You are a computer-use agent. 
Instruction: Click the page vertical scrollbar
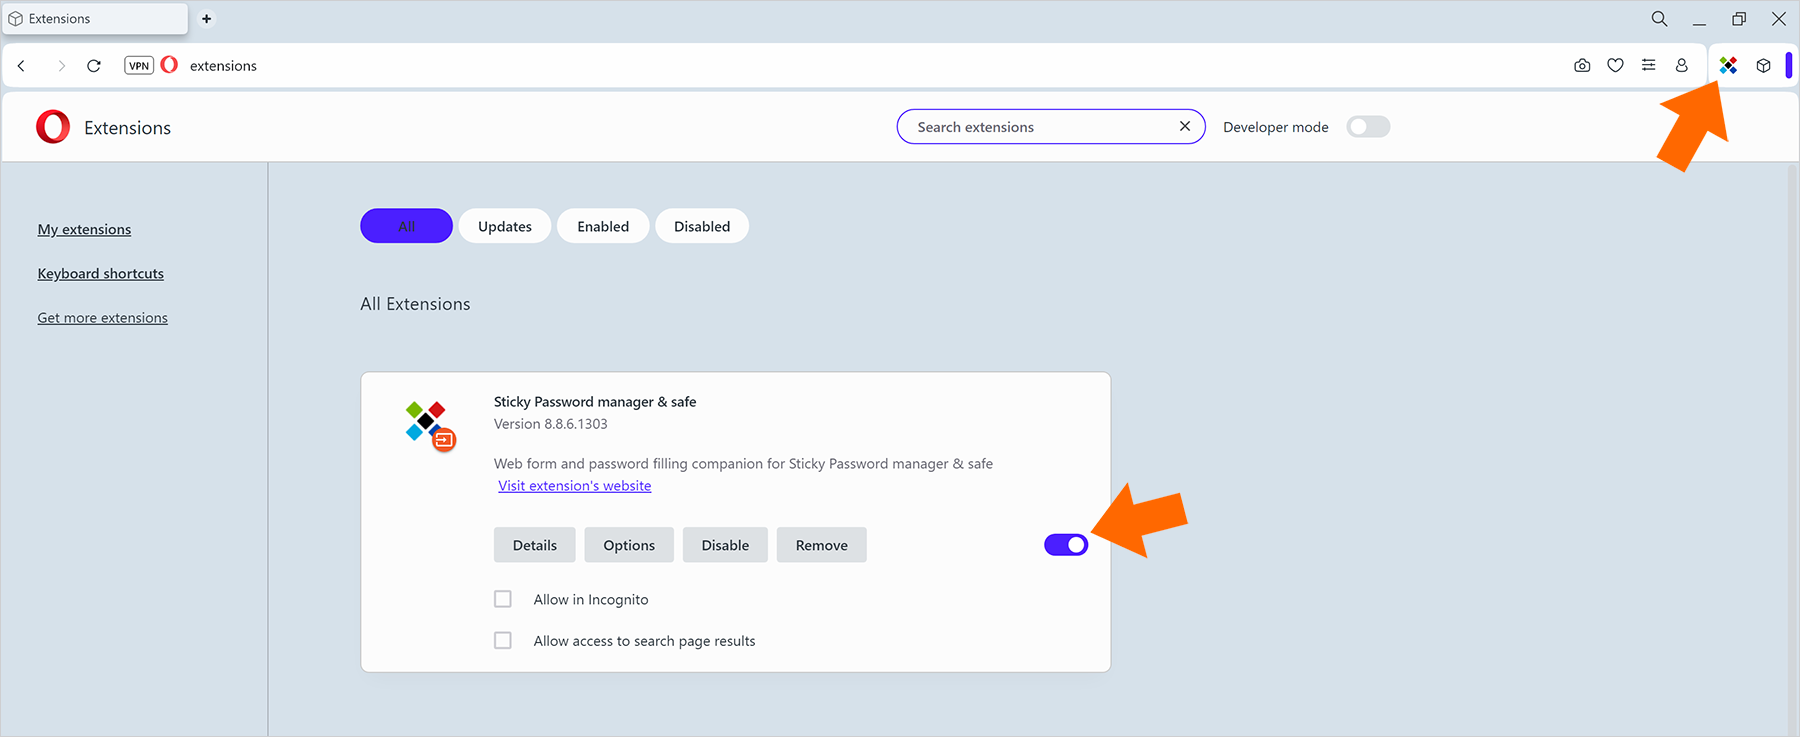(1792, 450)
